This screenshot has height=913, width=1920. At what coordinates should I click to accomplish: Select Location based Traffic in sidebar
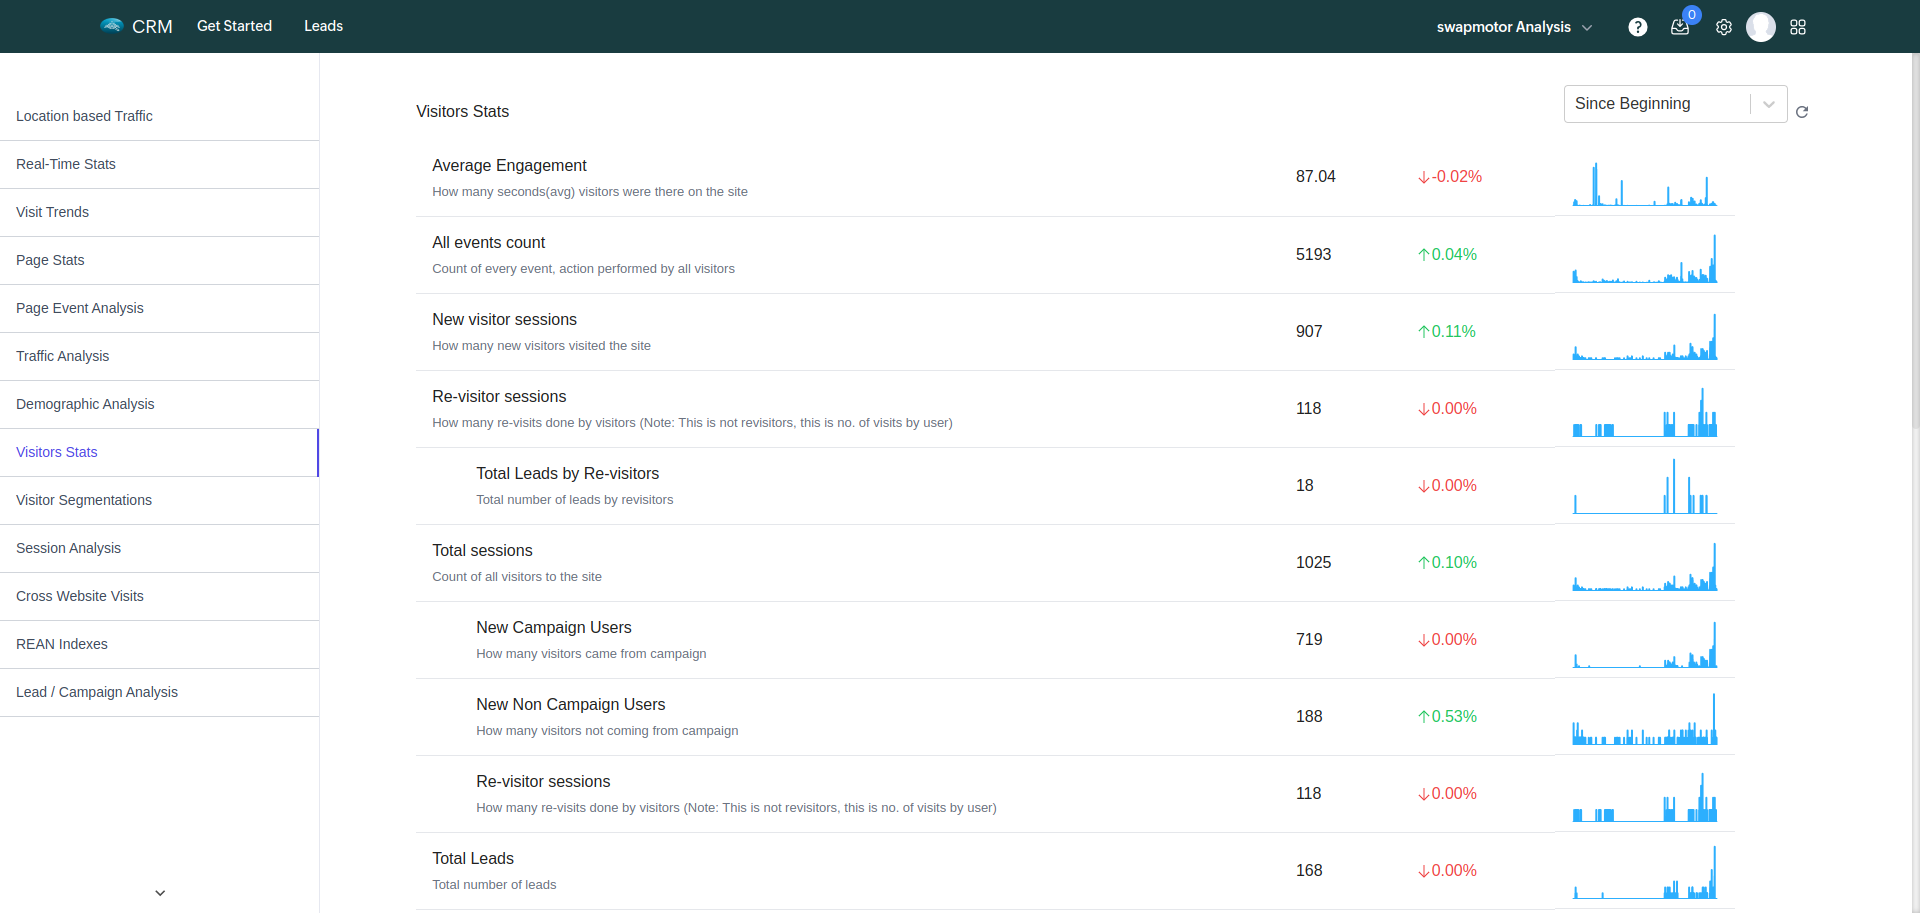160,116
